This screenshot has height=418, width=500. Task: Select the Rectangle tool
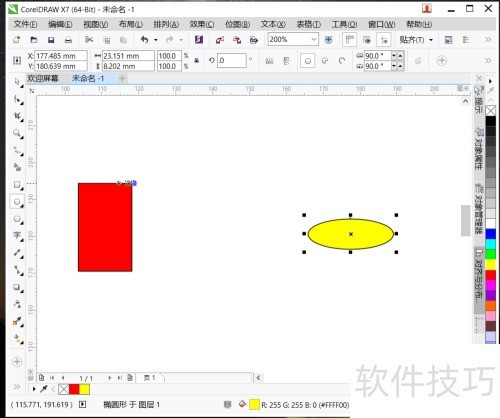17,185
